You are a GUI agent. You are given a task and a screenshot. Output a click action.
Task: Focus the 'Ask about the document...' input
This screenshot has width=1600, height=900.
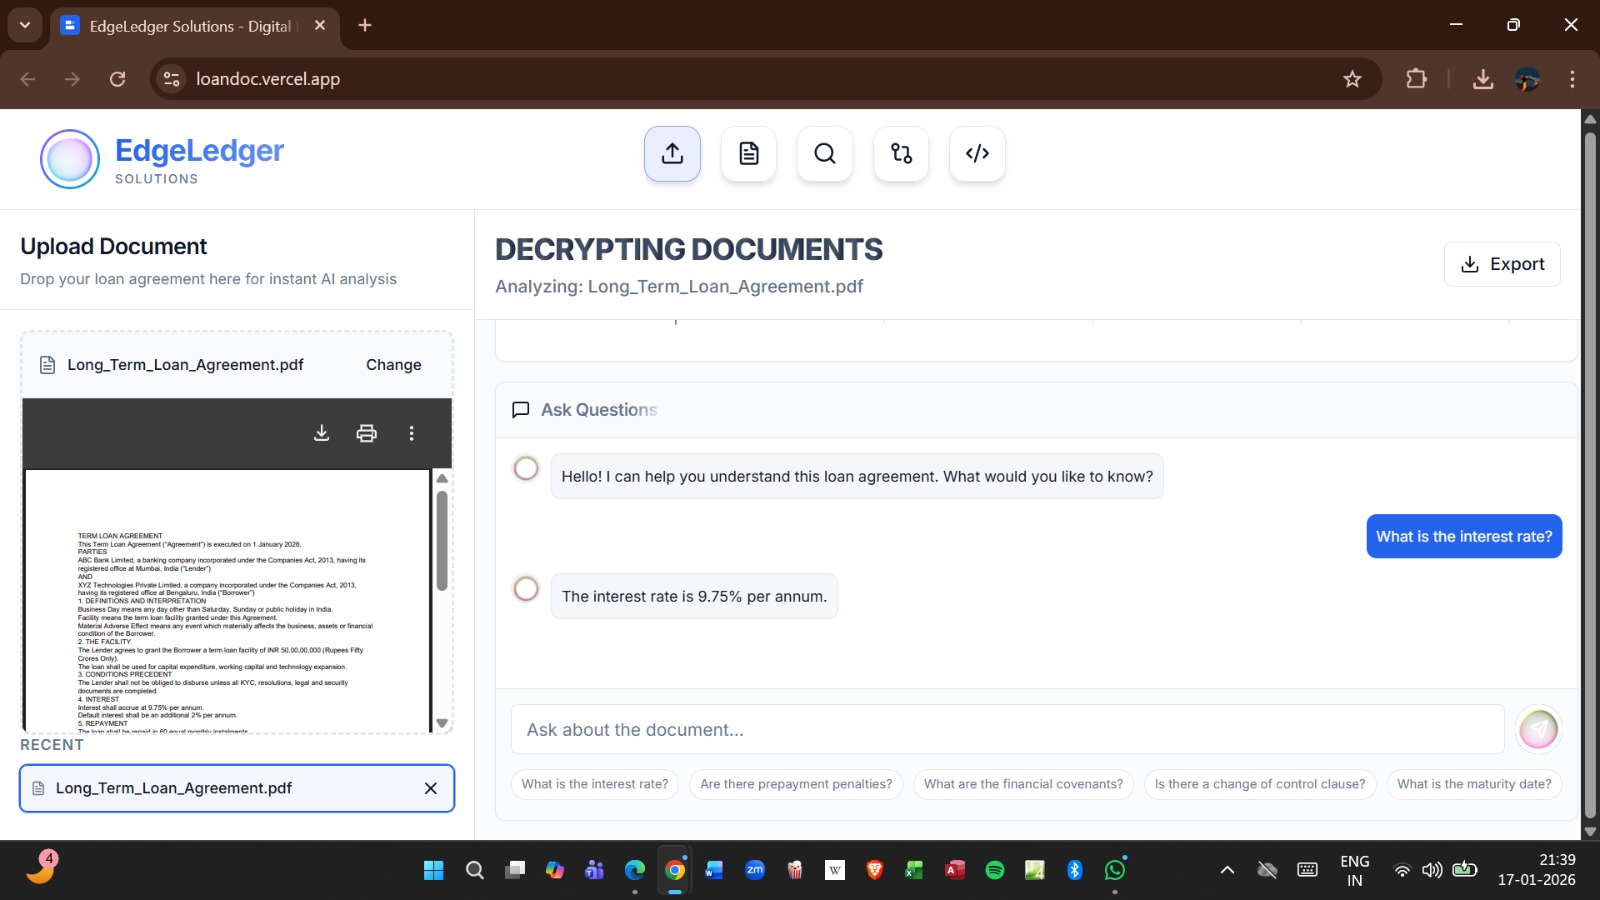1007,730
